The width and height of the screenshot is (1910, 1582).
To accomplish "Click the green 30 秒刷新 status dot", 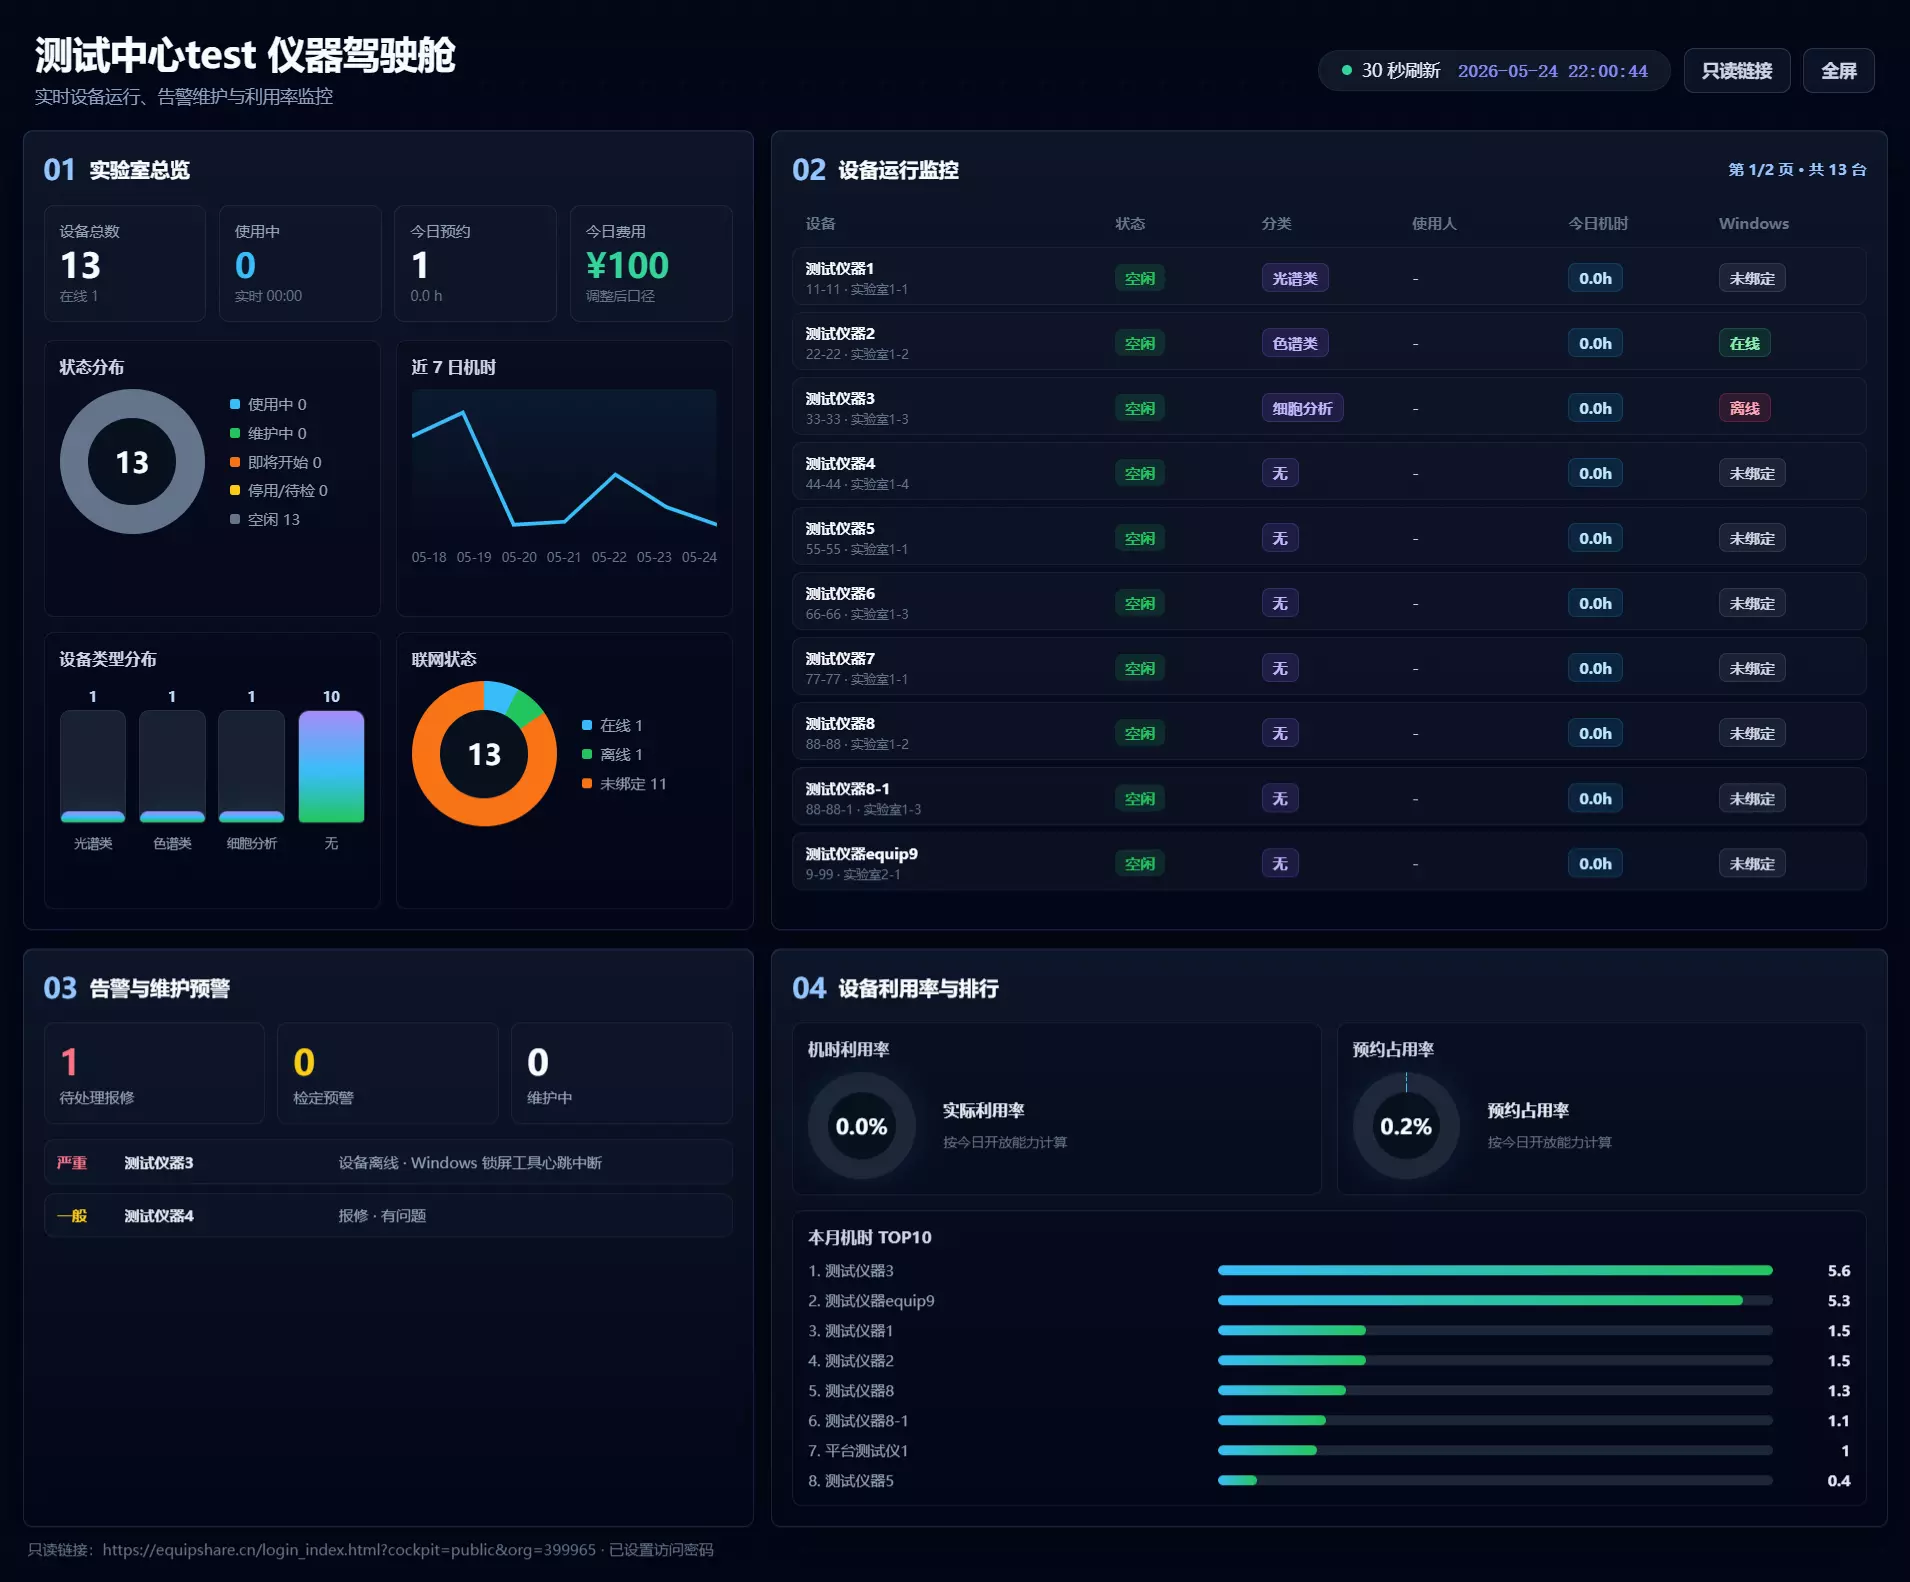I will [x=1346, y=71].
